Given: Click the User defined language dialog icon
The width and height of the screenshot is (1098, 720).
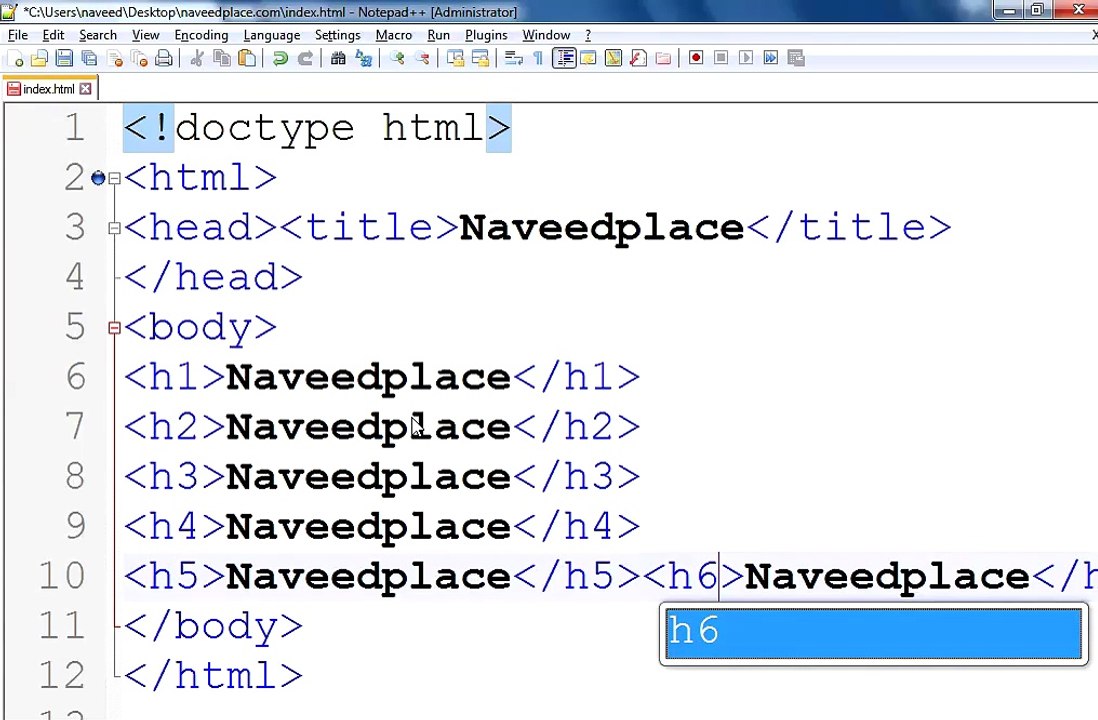Looking at the screenshot, I should (588, 58).
